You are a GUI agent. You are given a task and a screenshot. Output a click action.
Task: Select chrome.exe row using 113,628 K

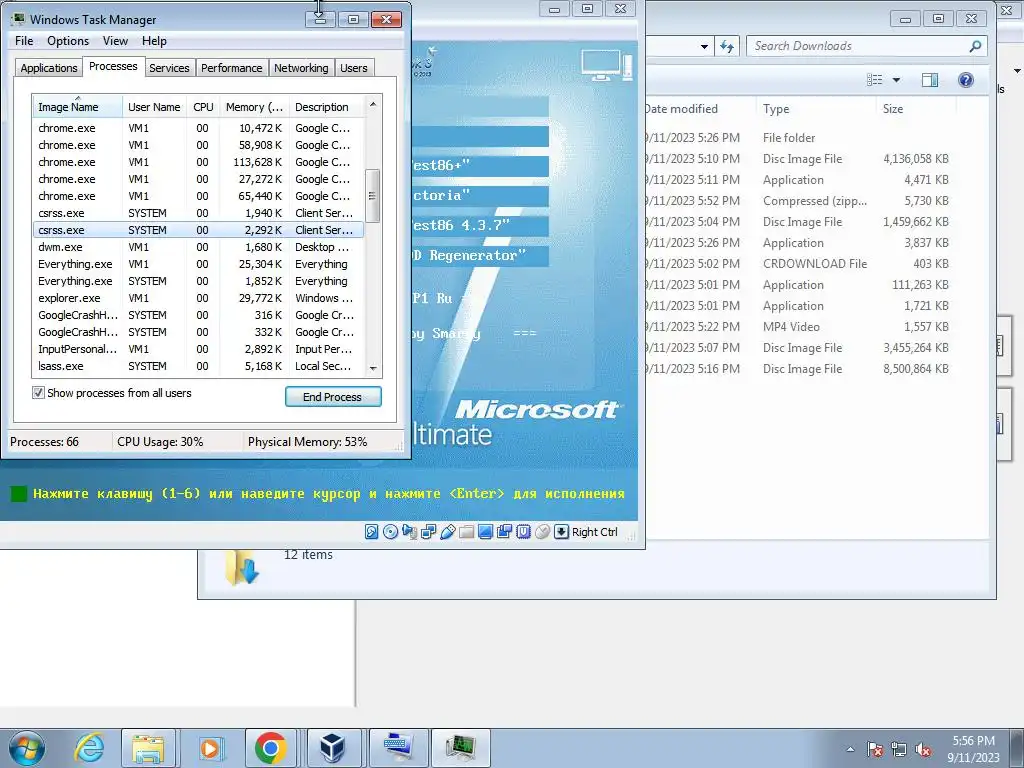coord(198,162)
